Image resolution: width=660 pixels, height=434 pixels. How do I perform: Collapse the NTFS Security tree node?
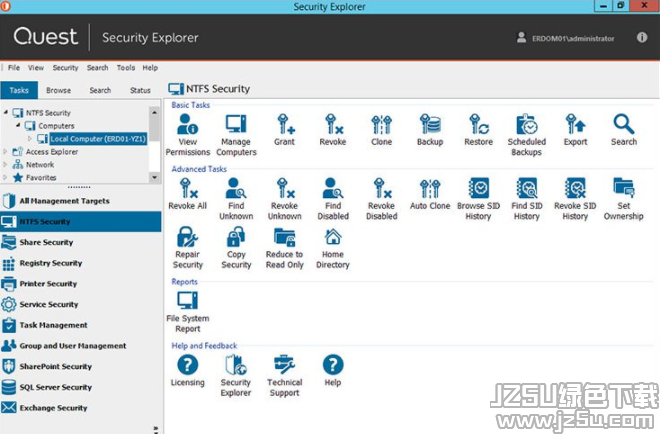(5, 112)
